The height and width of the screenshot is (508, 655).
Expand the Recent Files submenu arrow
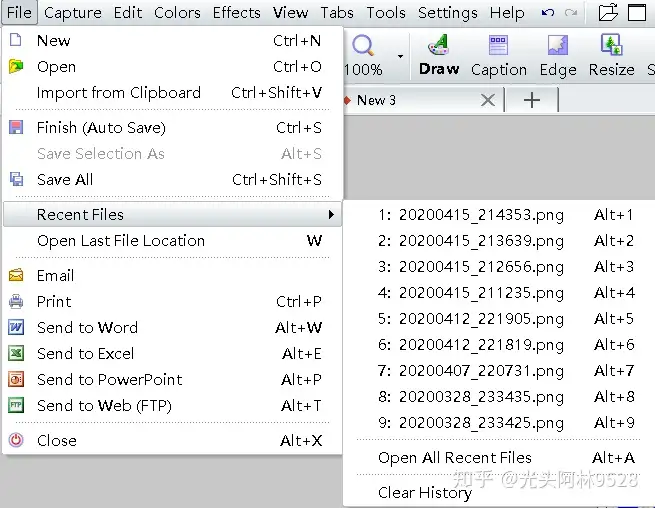point(331,214)
